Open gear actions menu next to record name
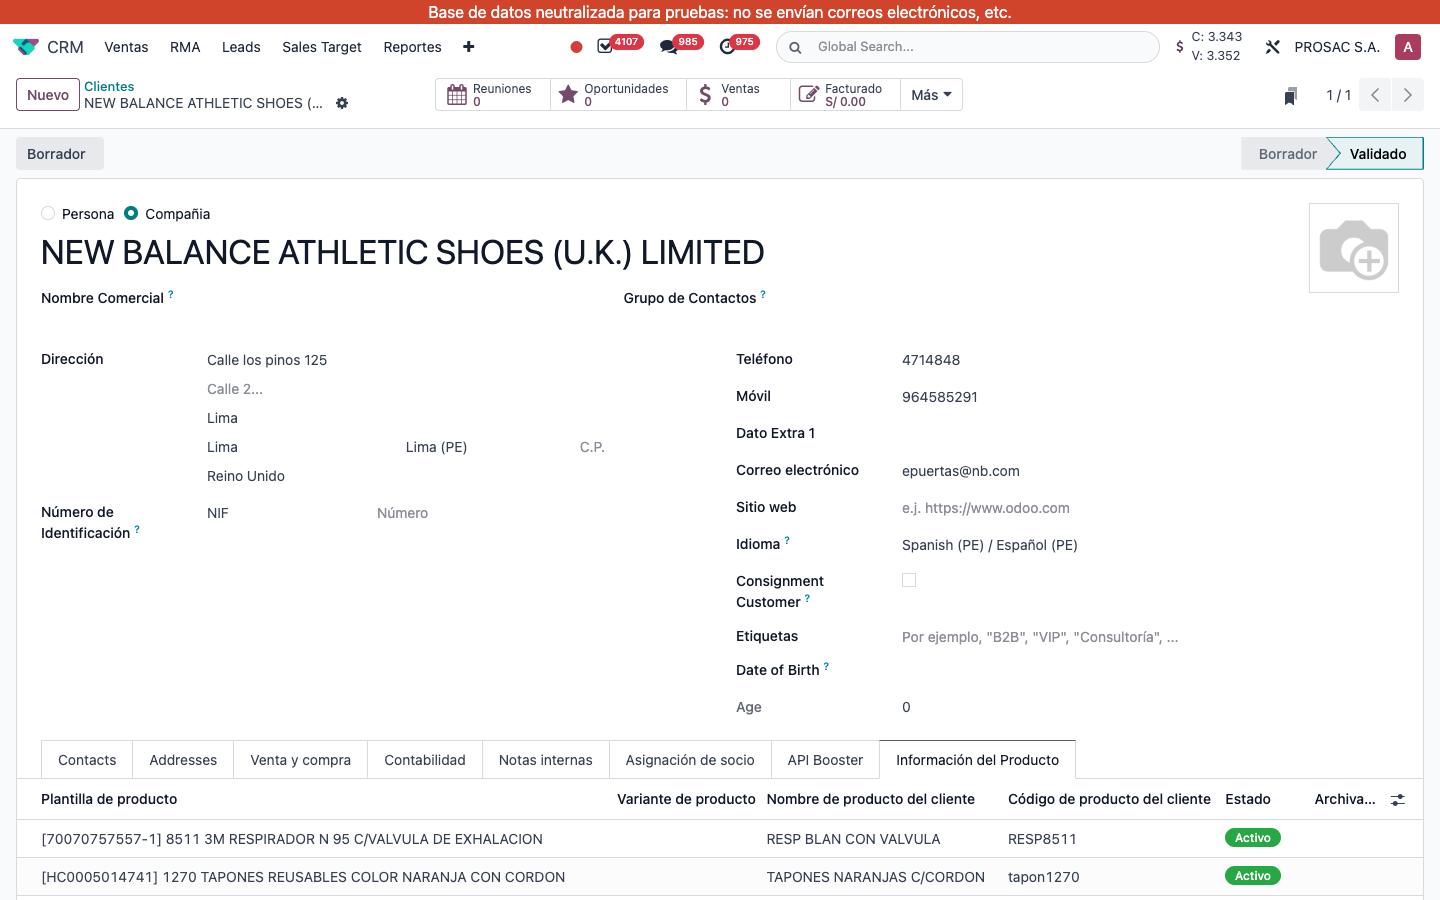Image resolution: width=1440 pixels, height=900 pixels. tap(342, 103)
